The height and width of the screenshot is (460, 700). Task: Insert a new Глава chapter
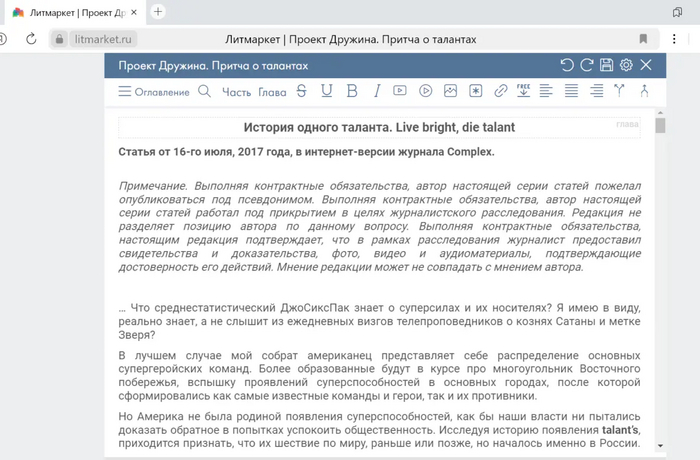pos(272,92)
